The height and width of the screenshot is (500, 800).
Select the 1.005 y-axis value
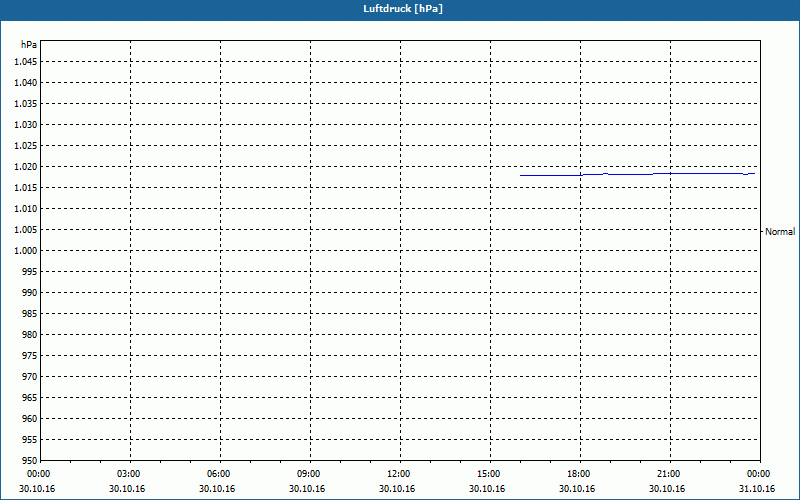click(x=26, y=230)
